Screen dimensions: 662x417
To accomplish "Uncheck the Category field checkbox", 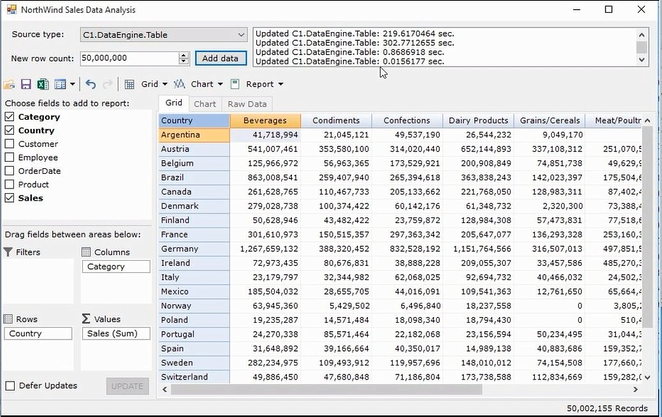I will [9, 116].
